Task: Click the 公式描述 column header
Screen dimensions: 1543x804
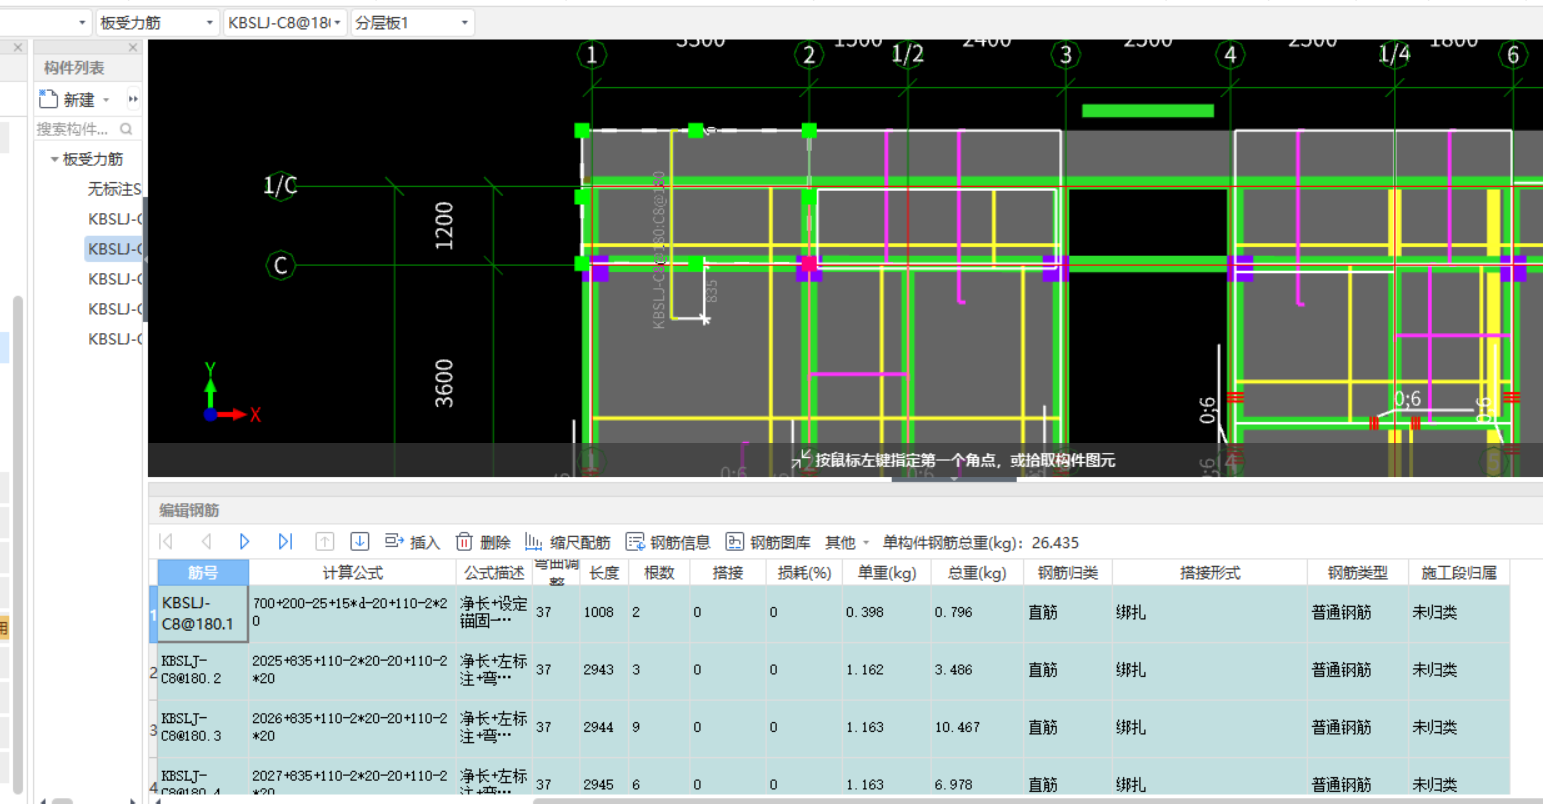Action: click(x=494, y=572)
